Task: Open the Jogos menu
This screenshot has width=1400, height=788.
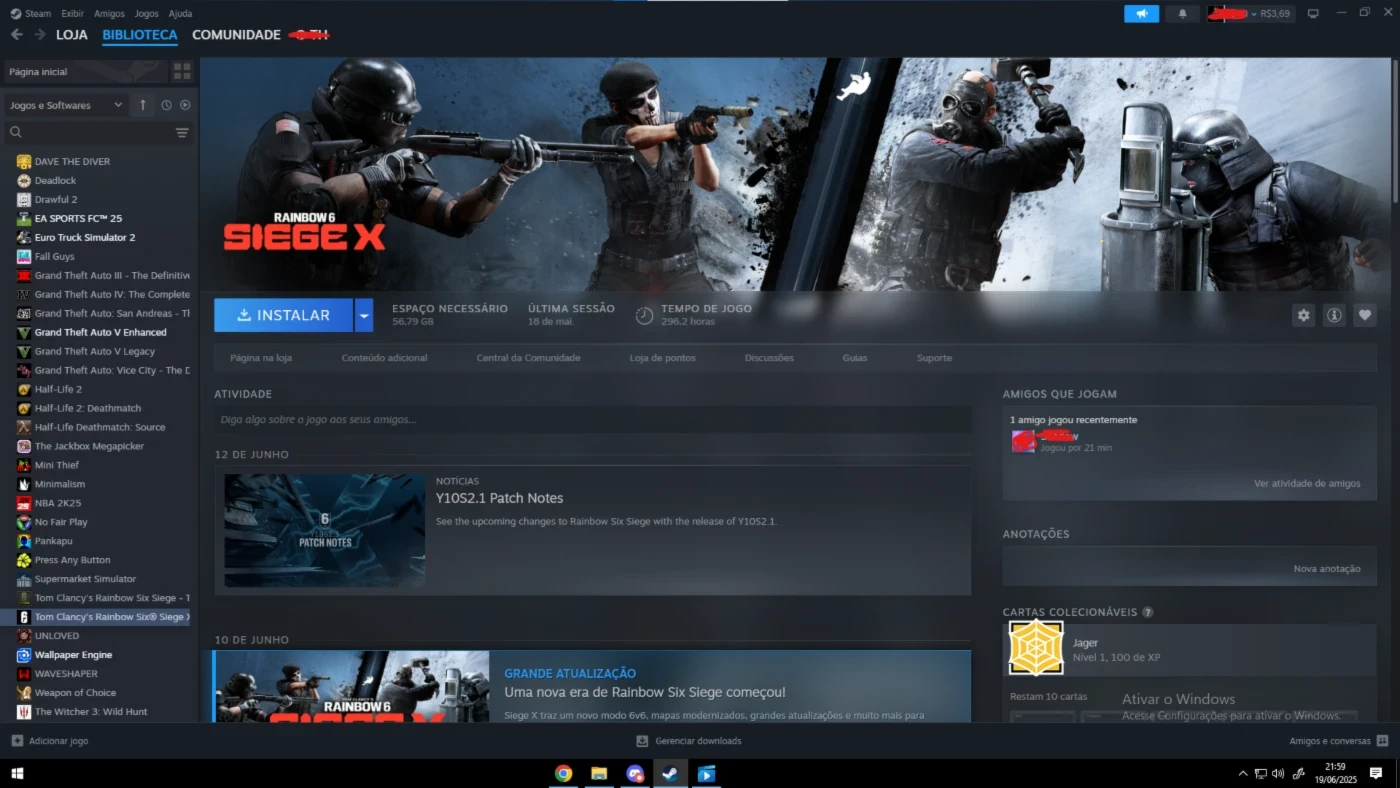Action: pos(146,14)
